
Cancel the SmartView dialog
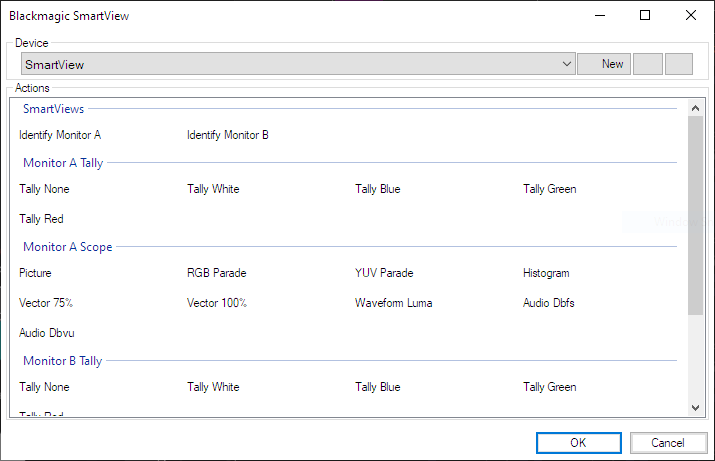668,443
